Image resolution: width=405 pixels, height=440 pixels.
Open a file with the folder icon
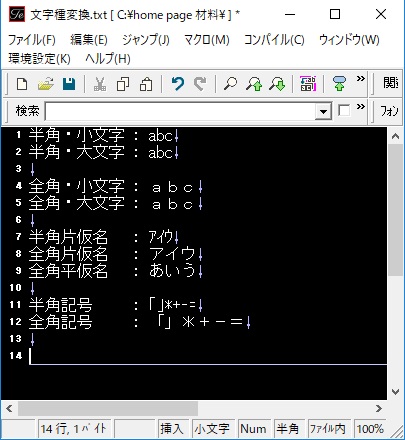(46, 84)
